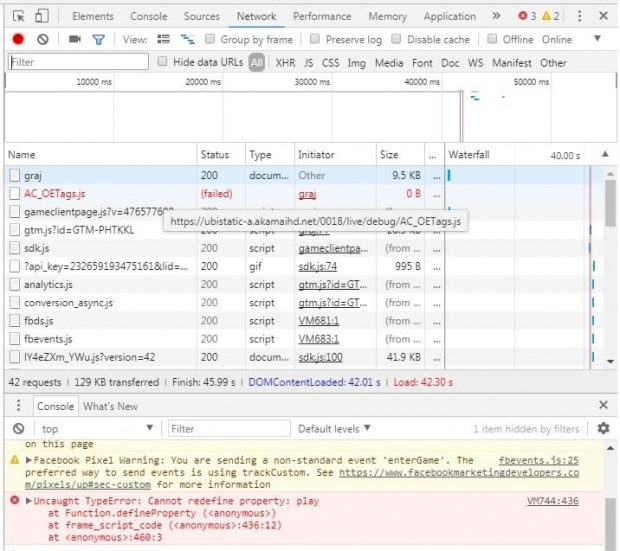Select the document icon beside graj
Viewport: 620px width, 551px height.
click(15, 175)
